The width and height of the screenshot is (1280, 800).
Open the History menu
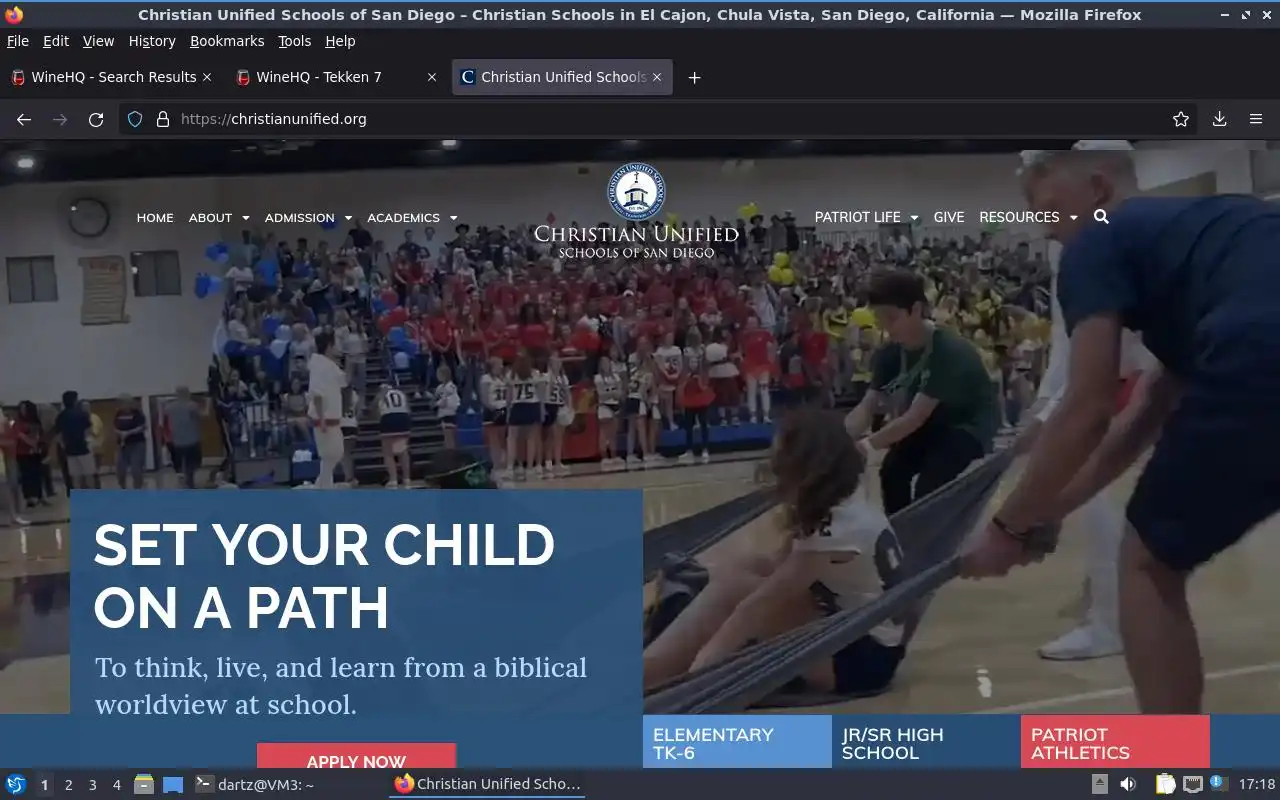click(152, 41)
